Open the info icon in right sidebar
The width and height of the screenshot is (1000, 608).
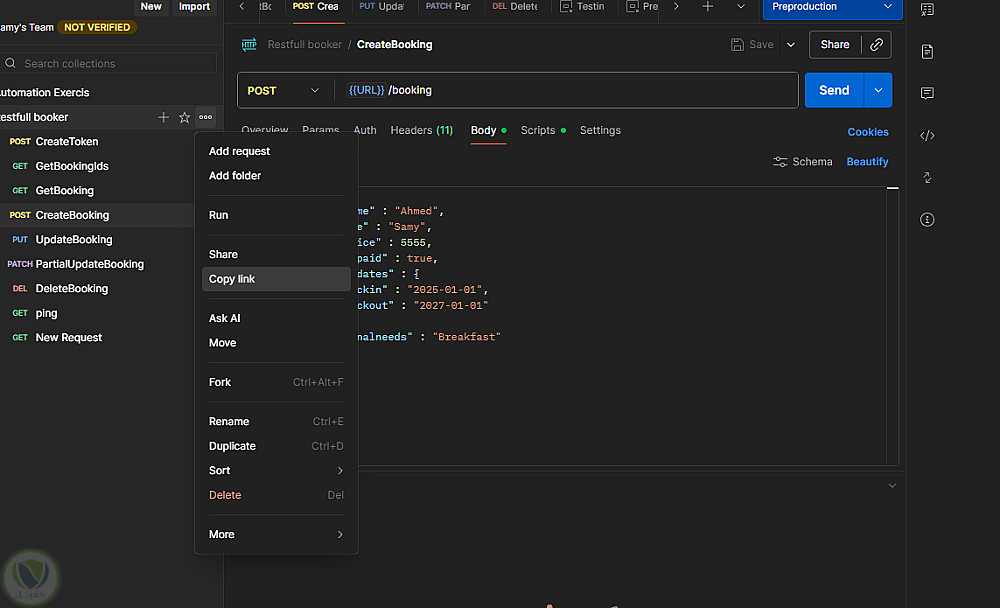[x=927, y=219]
